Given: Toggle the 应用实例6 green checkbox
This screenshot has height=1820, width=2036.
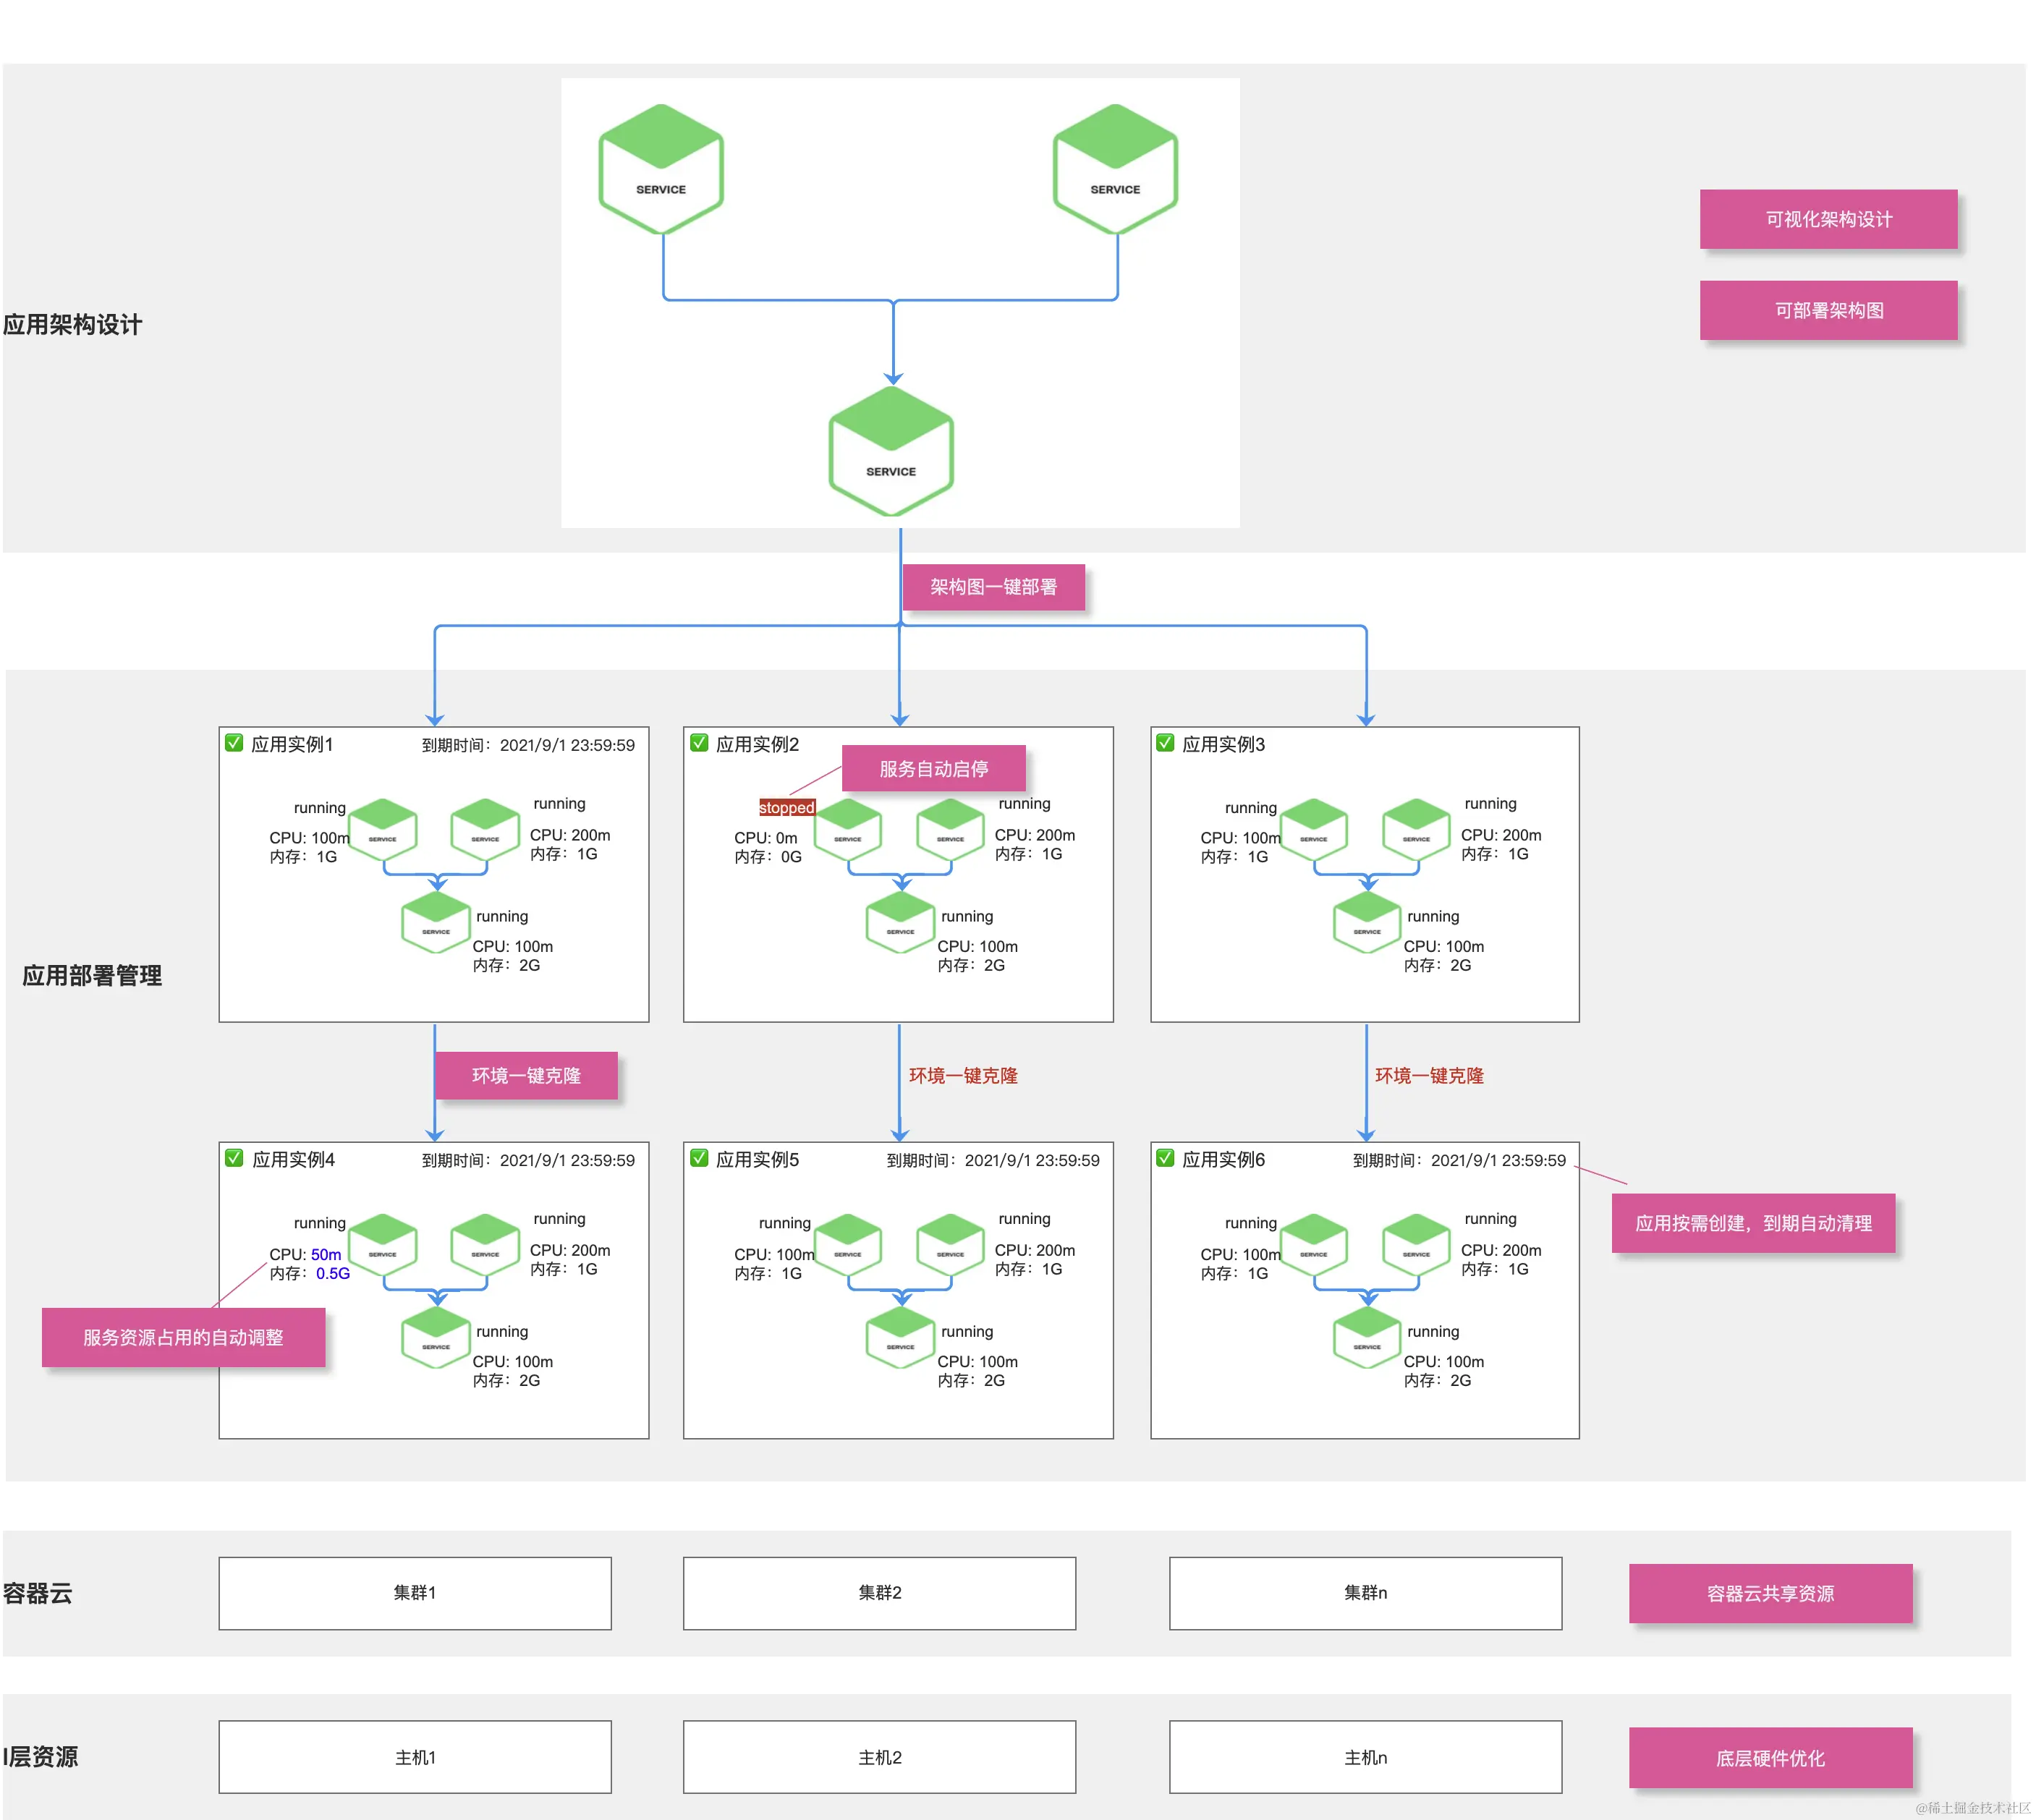Looking at the screenshot, I should pyautogui.click(x=1166, y=1158).
